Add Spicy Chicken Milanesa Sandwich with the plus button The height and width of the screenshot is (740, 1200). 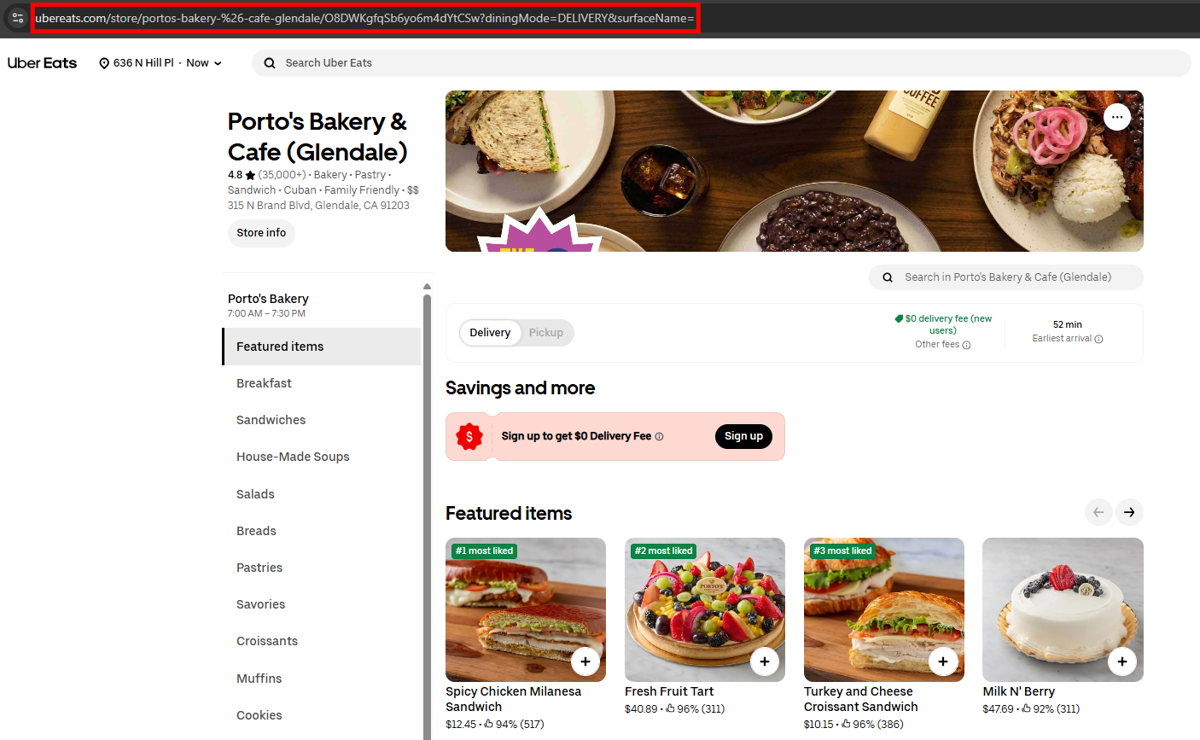pos(585,661)
